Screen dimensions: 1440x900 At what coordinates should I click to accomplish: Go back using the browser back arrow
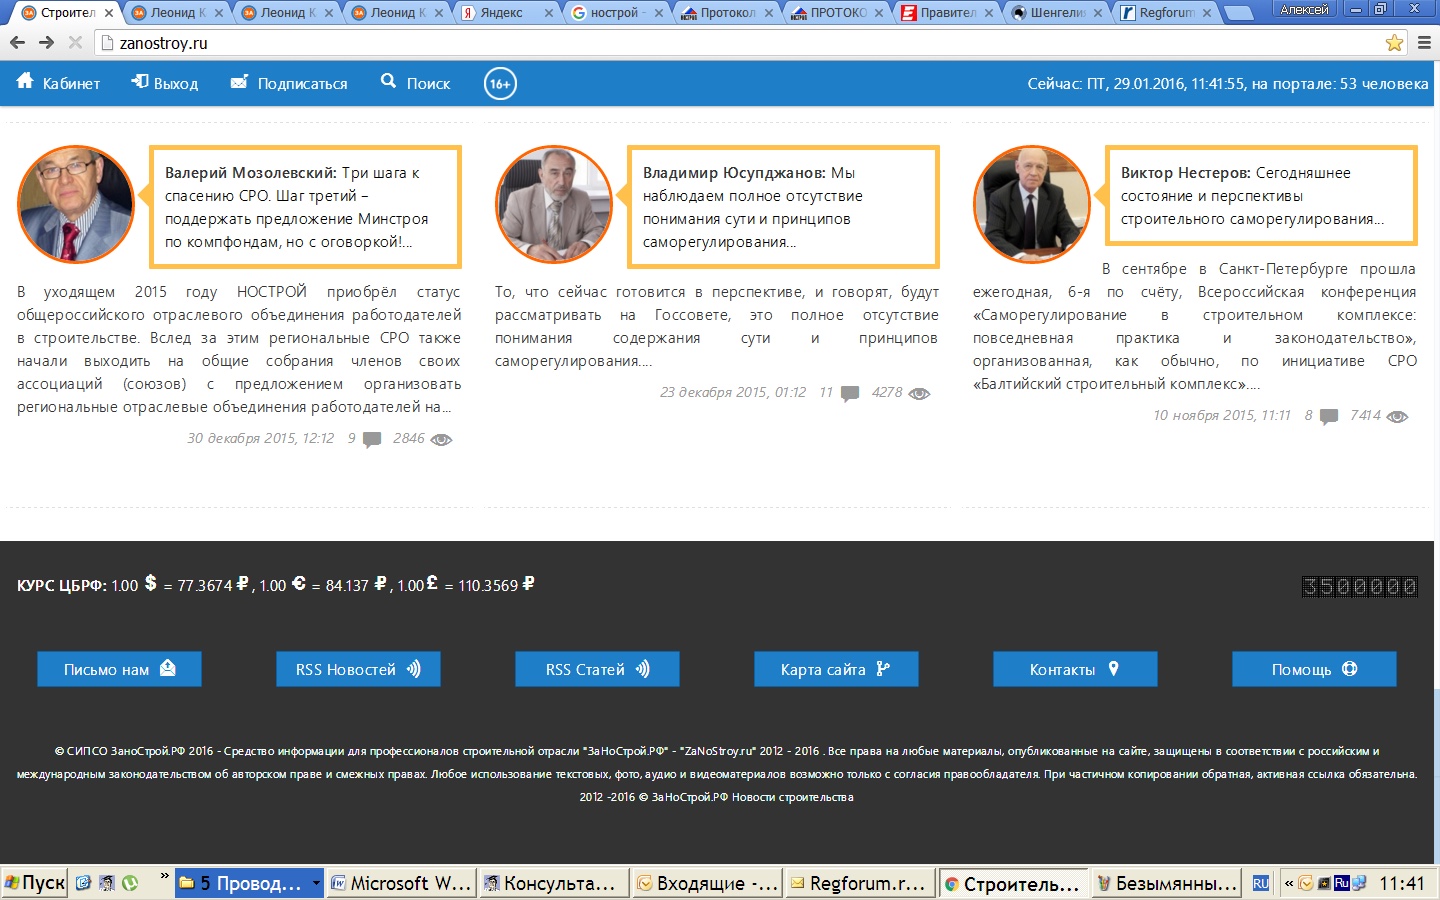(17, 43)
